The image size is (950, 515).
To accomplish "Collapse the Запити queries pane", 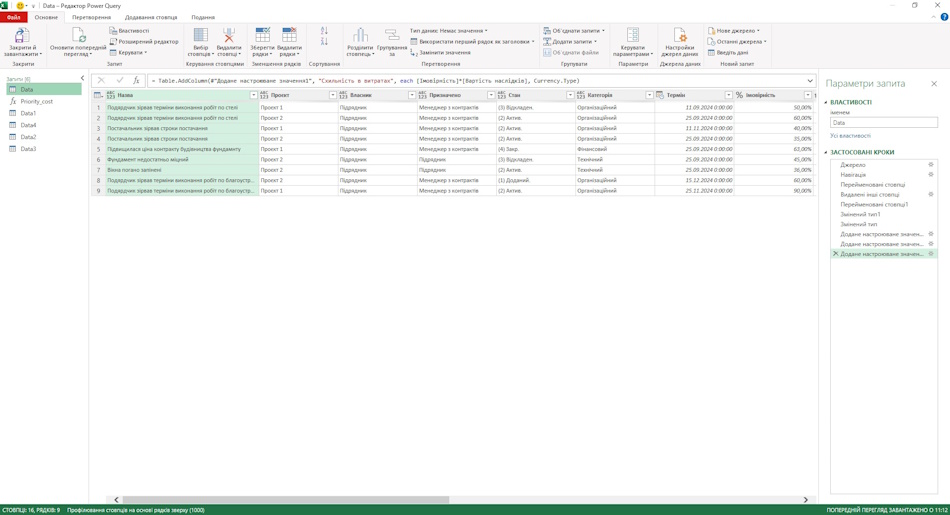I will tap(82, 78).
